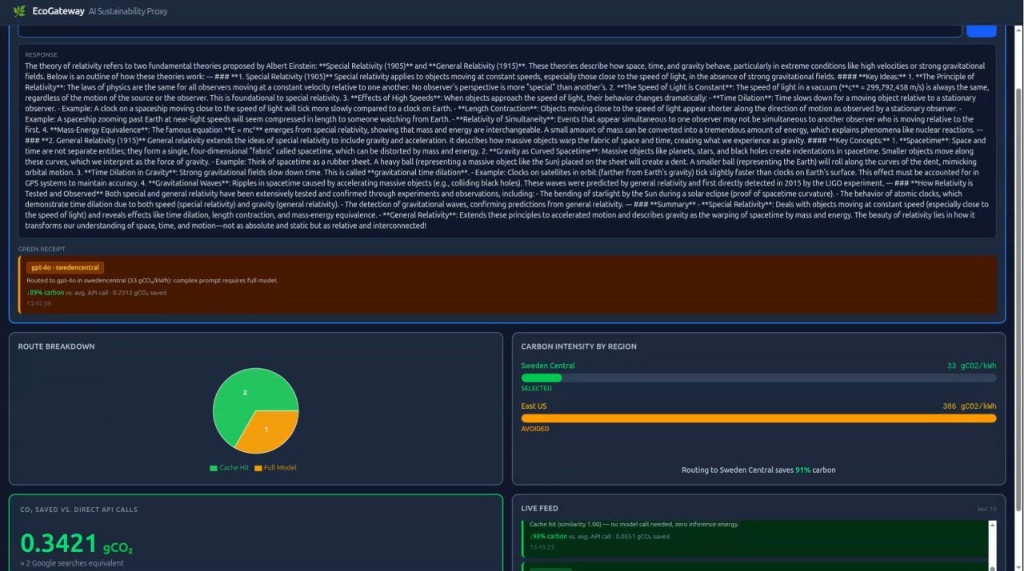The image size is (1024, 571).
Task: Click the 13:42:08 receipt timestamp
Action: pyautogui.click(x=39, y=303)
